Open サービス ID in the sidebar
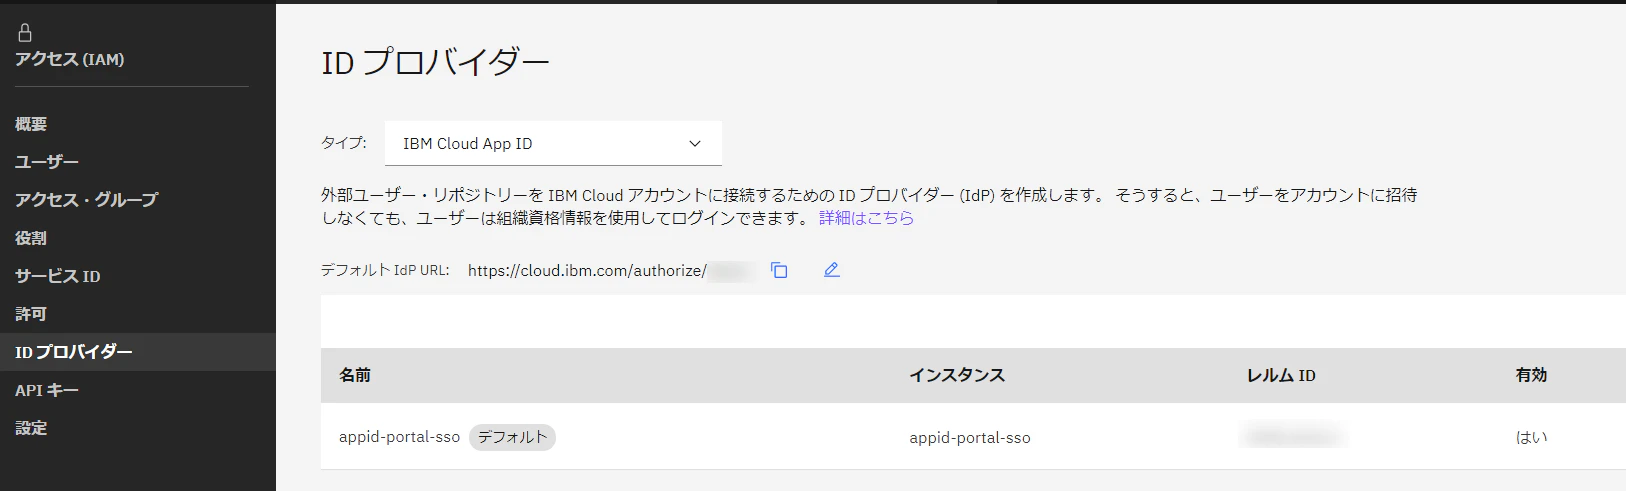The height and width of the screenshot is (491, 1626). click(58, 276)
